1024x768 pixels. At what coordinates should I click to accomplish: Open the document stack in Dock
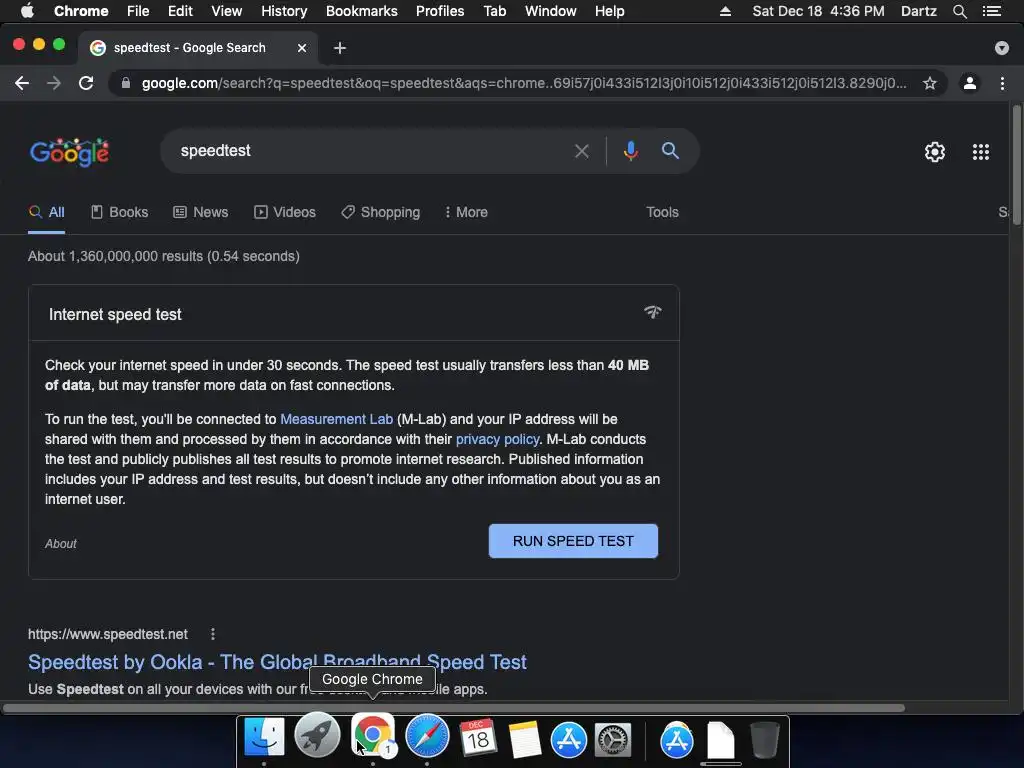click(x=720, y=740)
